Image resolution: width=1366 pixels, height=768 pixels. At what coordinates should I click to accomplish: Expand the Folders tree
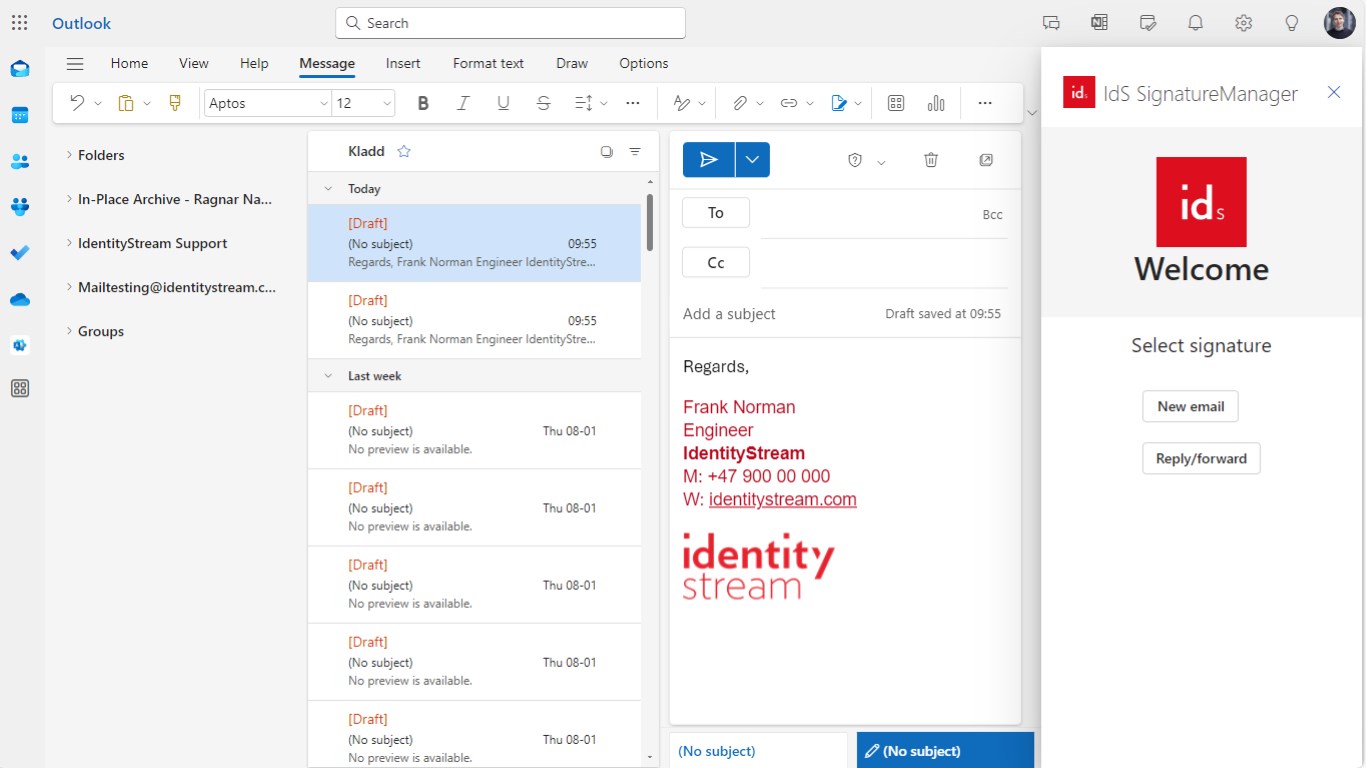69,155
